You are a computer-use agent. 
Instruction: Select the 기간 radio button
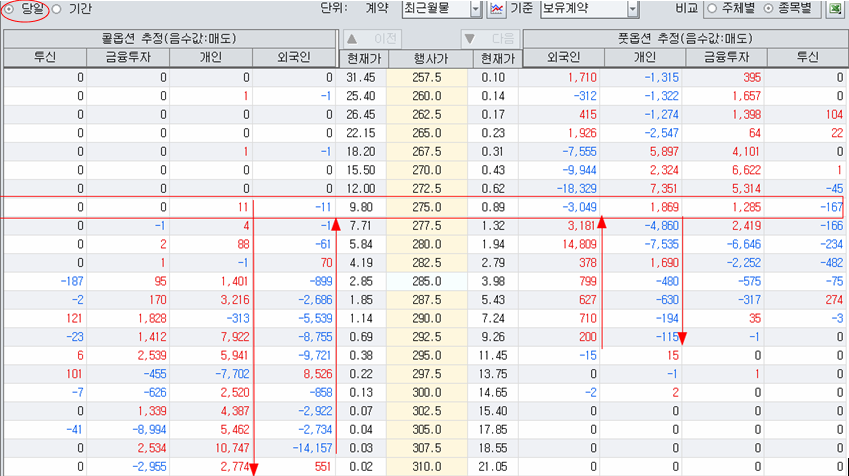pyautogui.click(x=56, y=9)
